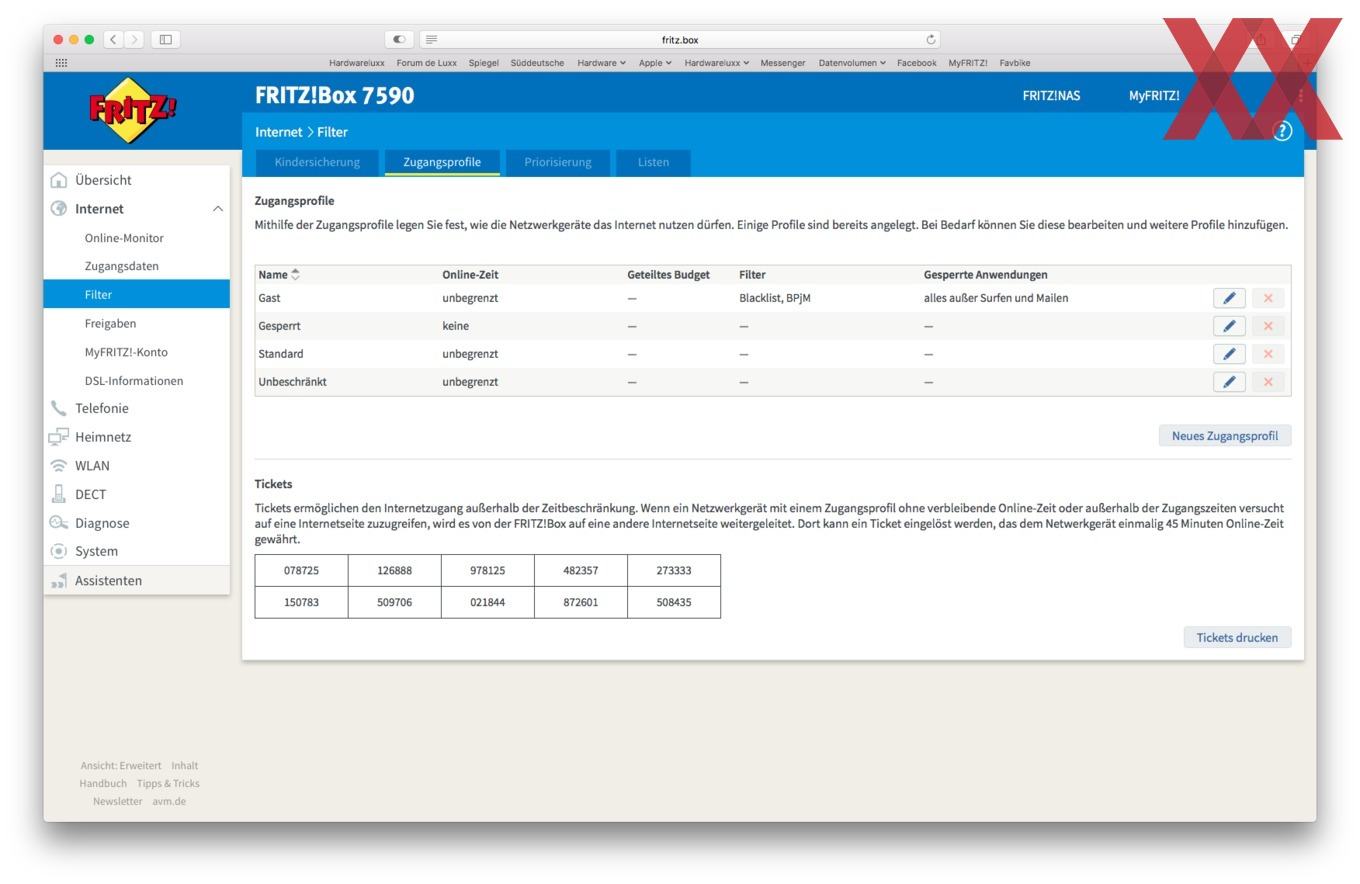Edit the Unbeschränkt access profile
1360x884 pixels.
(1229, 382)
